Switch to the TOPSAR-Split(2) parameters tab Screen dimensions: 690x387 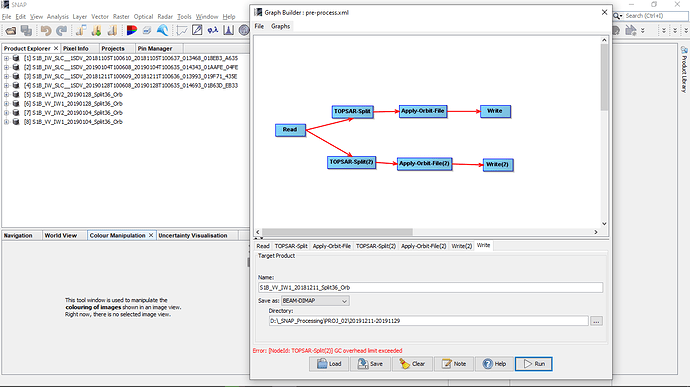(x=375, y=246)
